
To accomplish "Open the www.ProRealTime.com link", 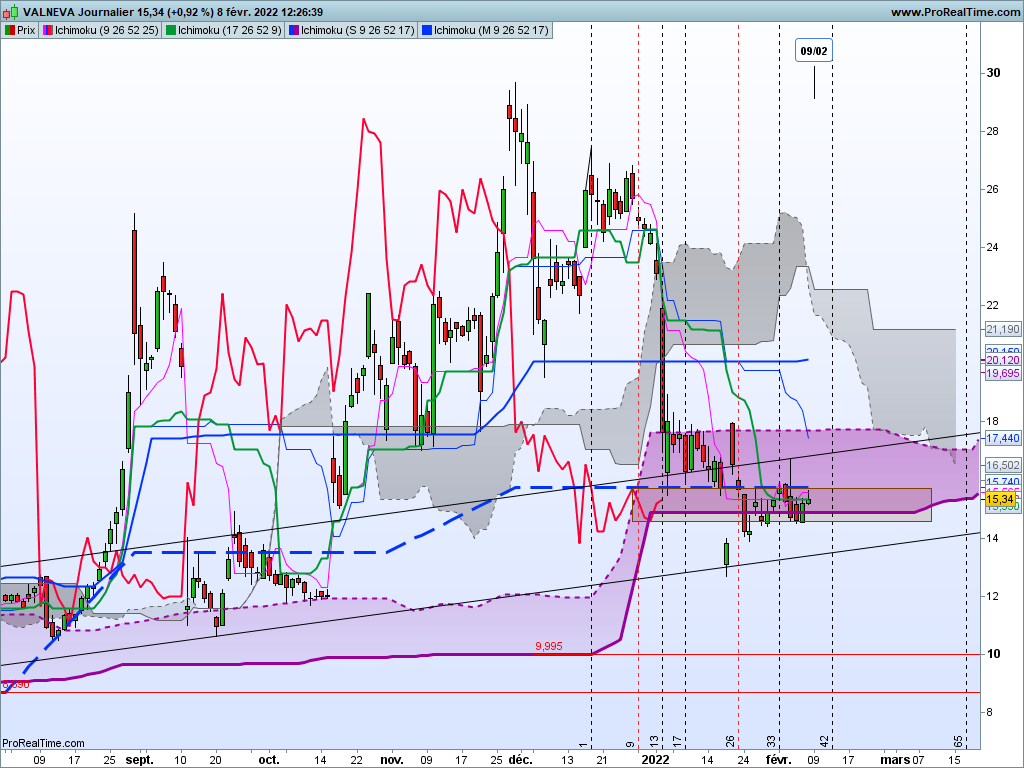I will [955, 12].
